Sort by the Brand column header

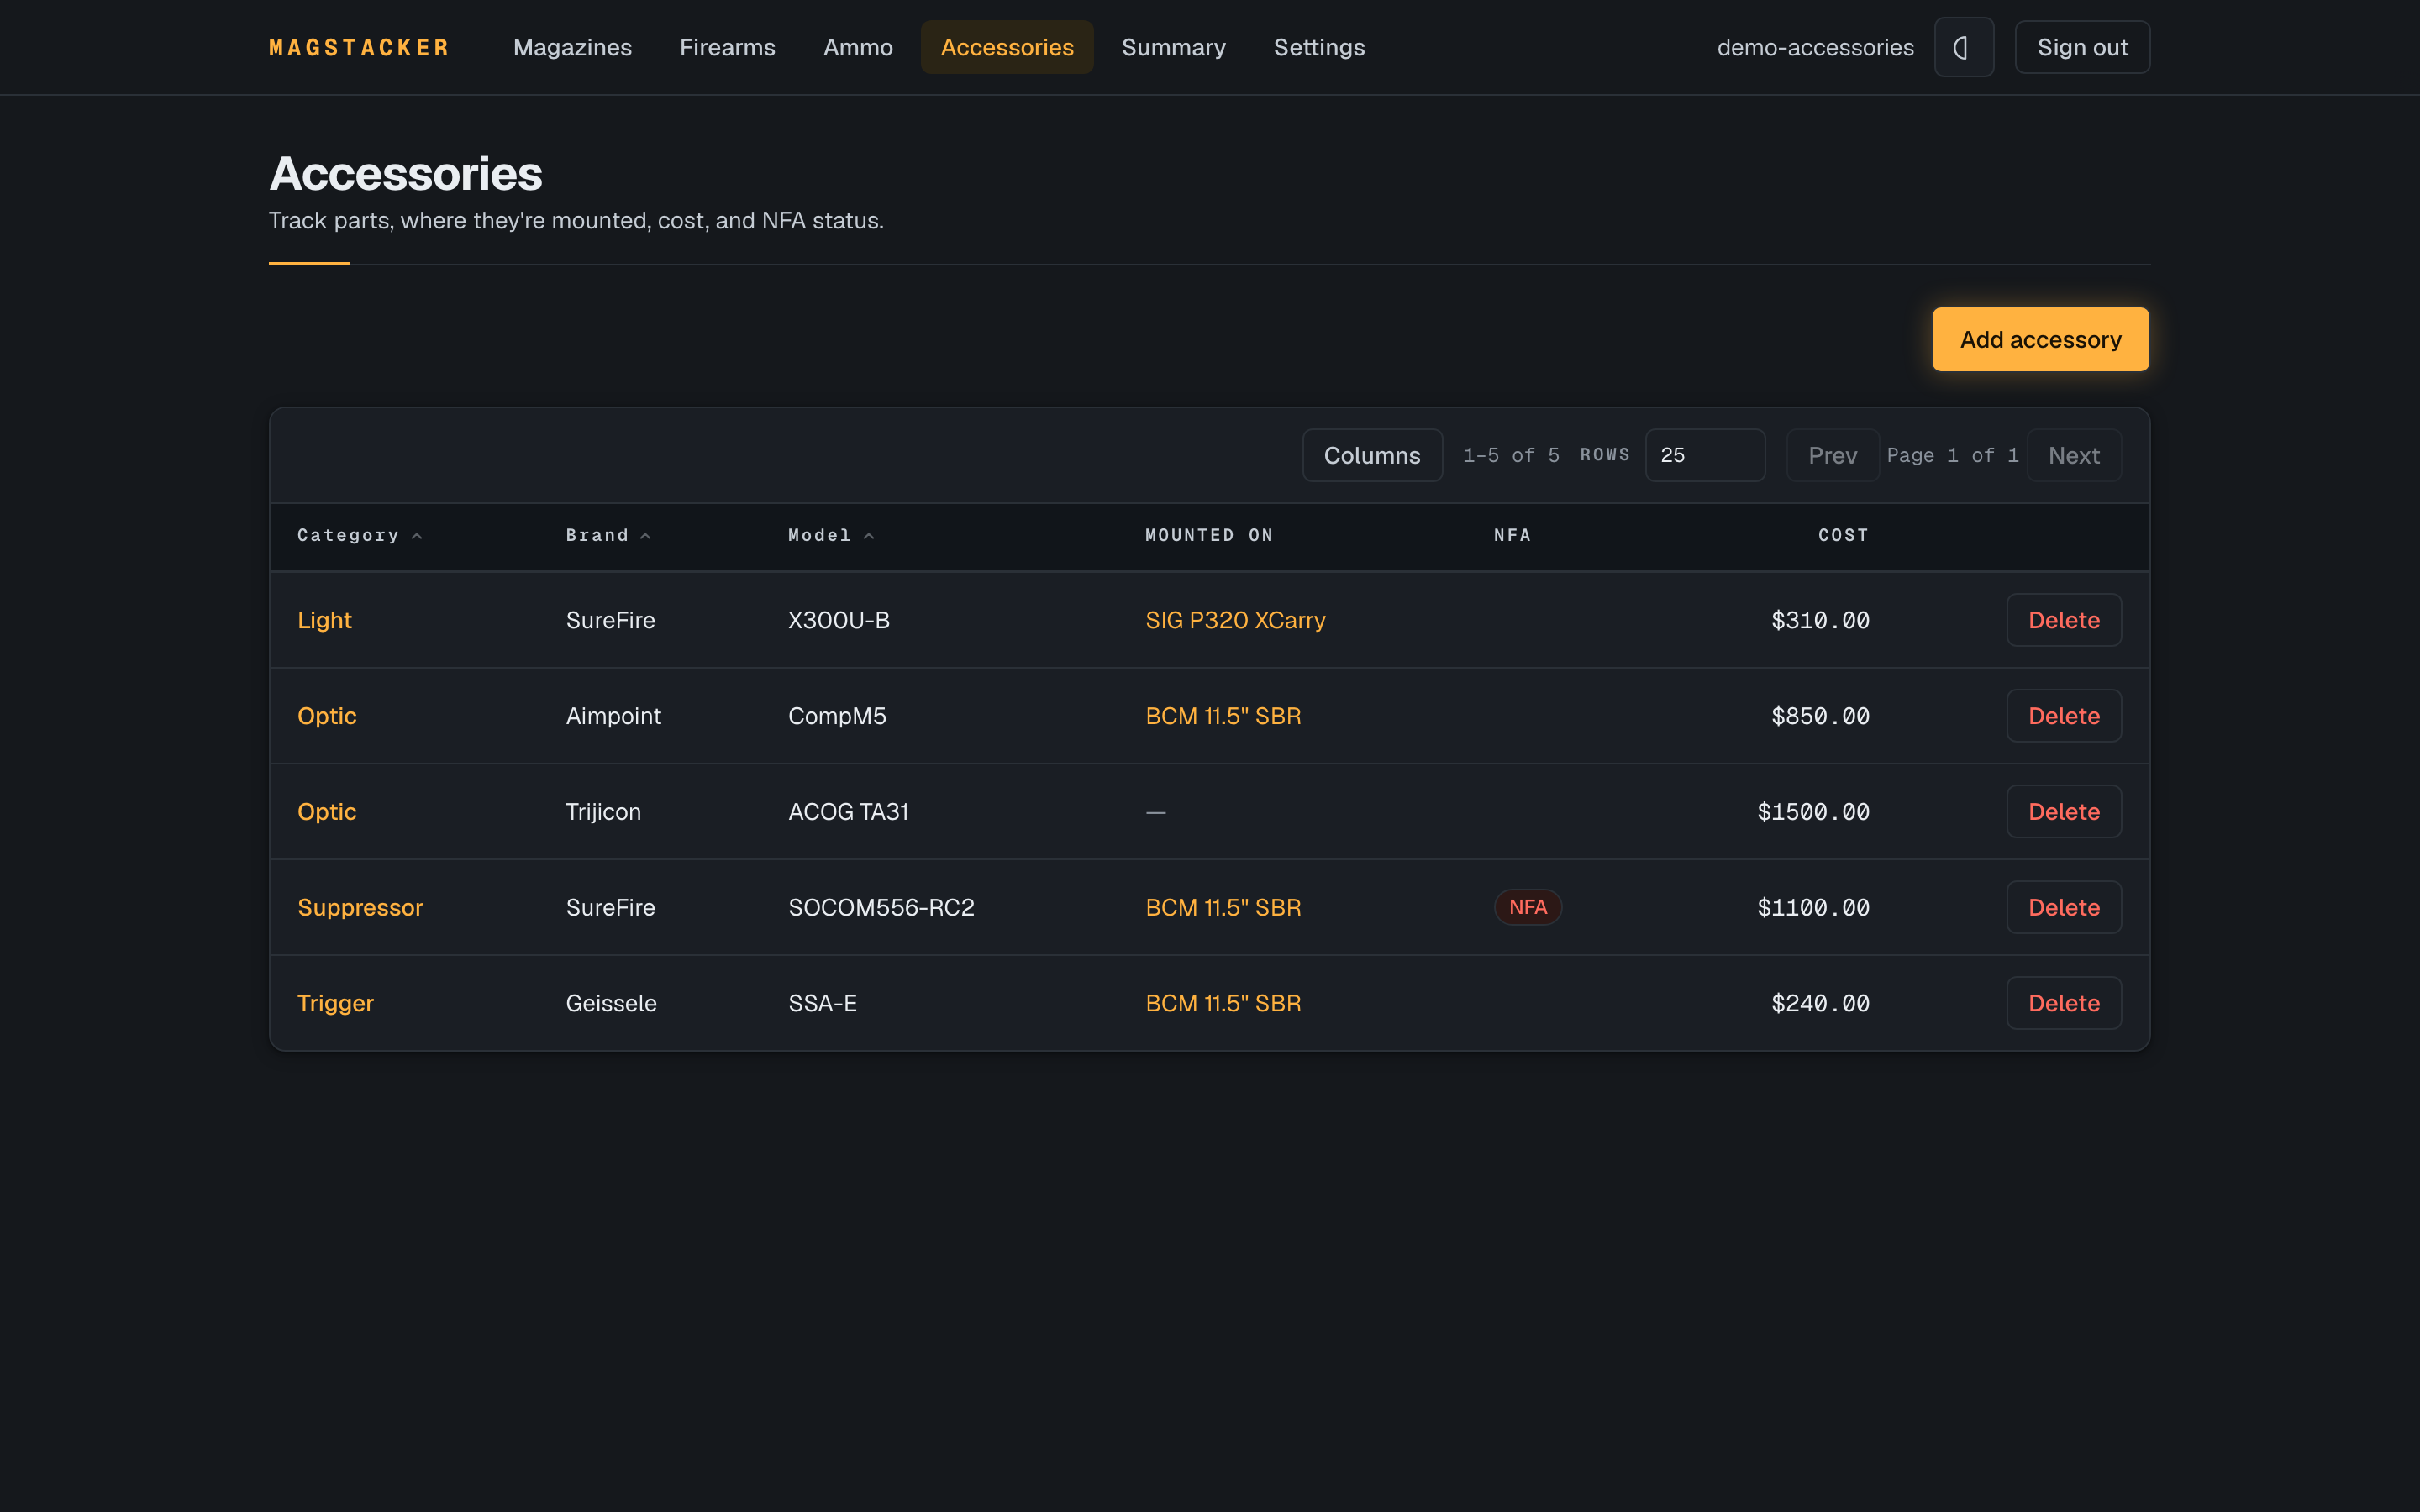(608, 535)
